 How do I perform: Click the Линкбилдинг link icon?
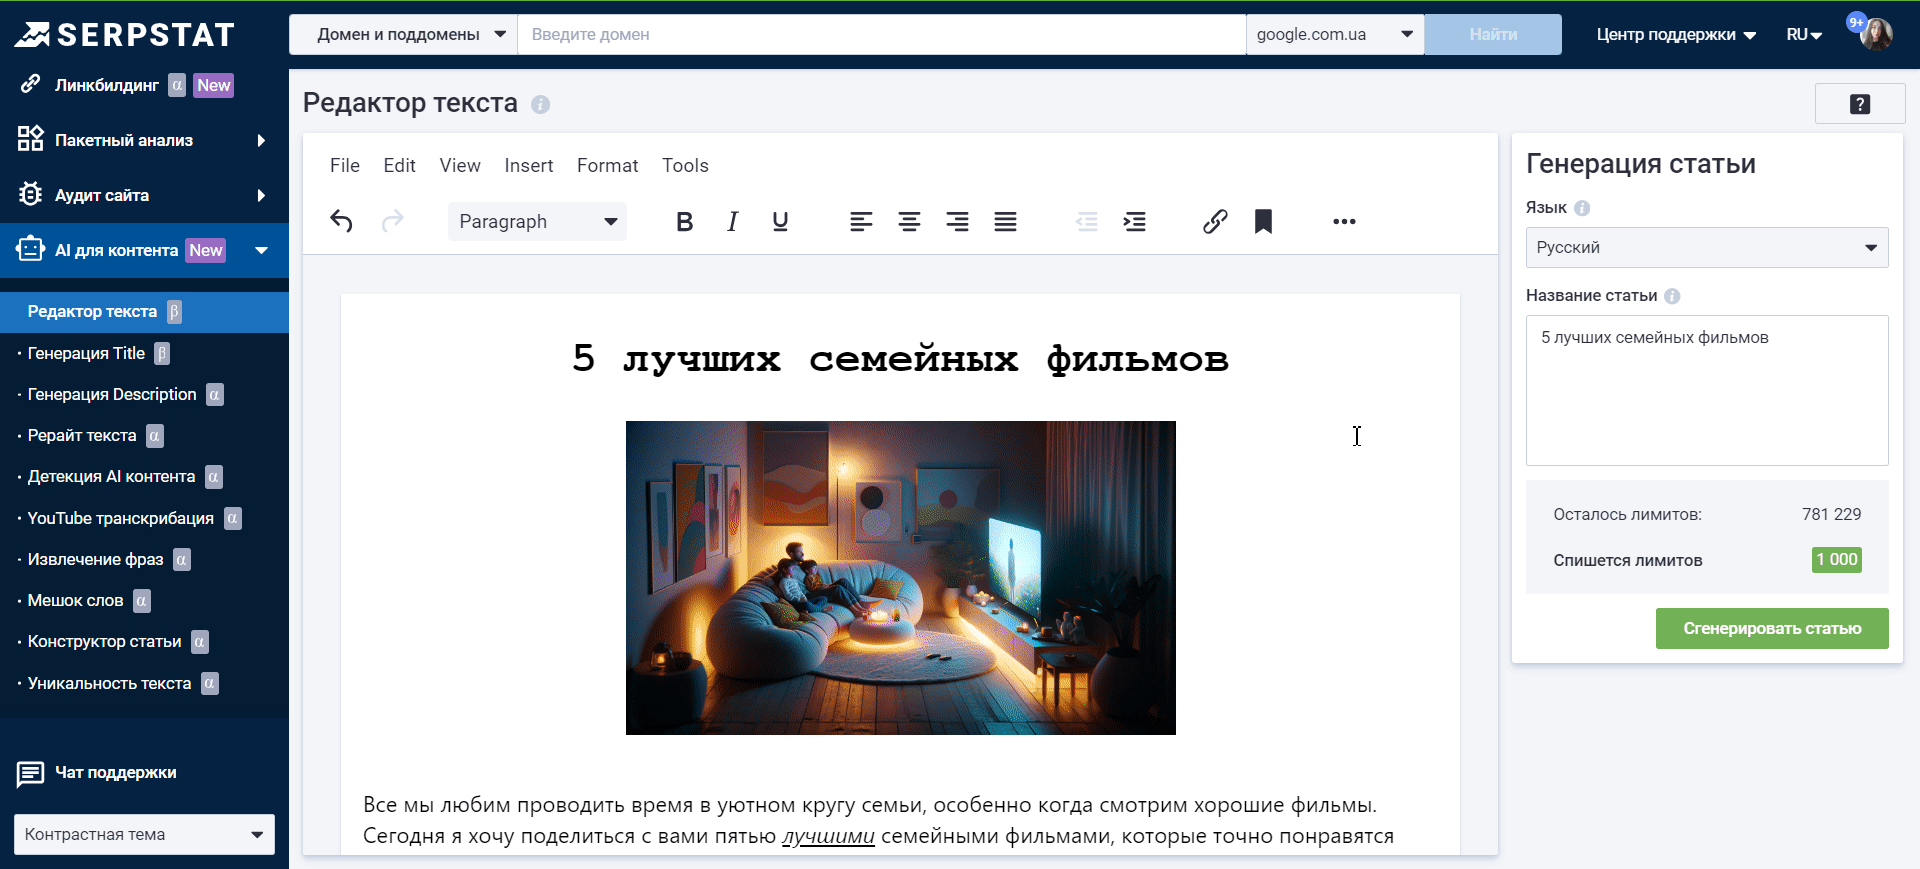[x=30, y=84]
